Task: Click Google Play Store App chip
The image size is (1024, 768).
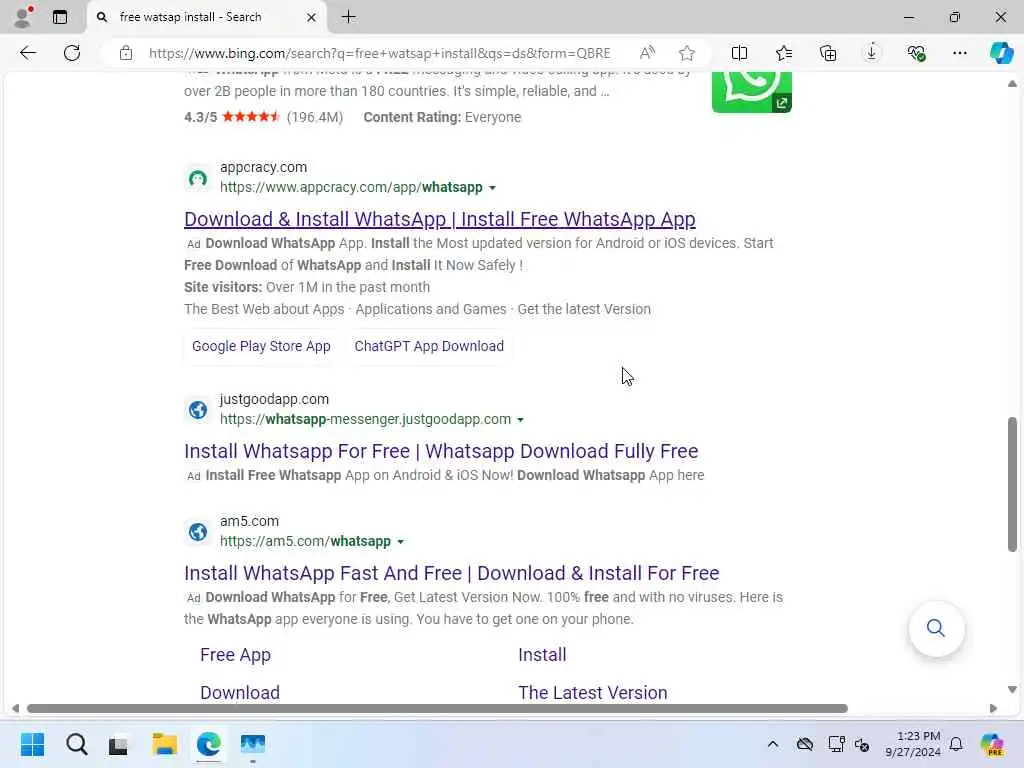Action: 261,346
